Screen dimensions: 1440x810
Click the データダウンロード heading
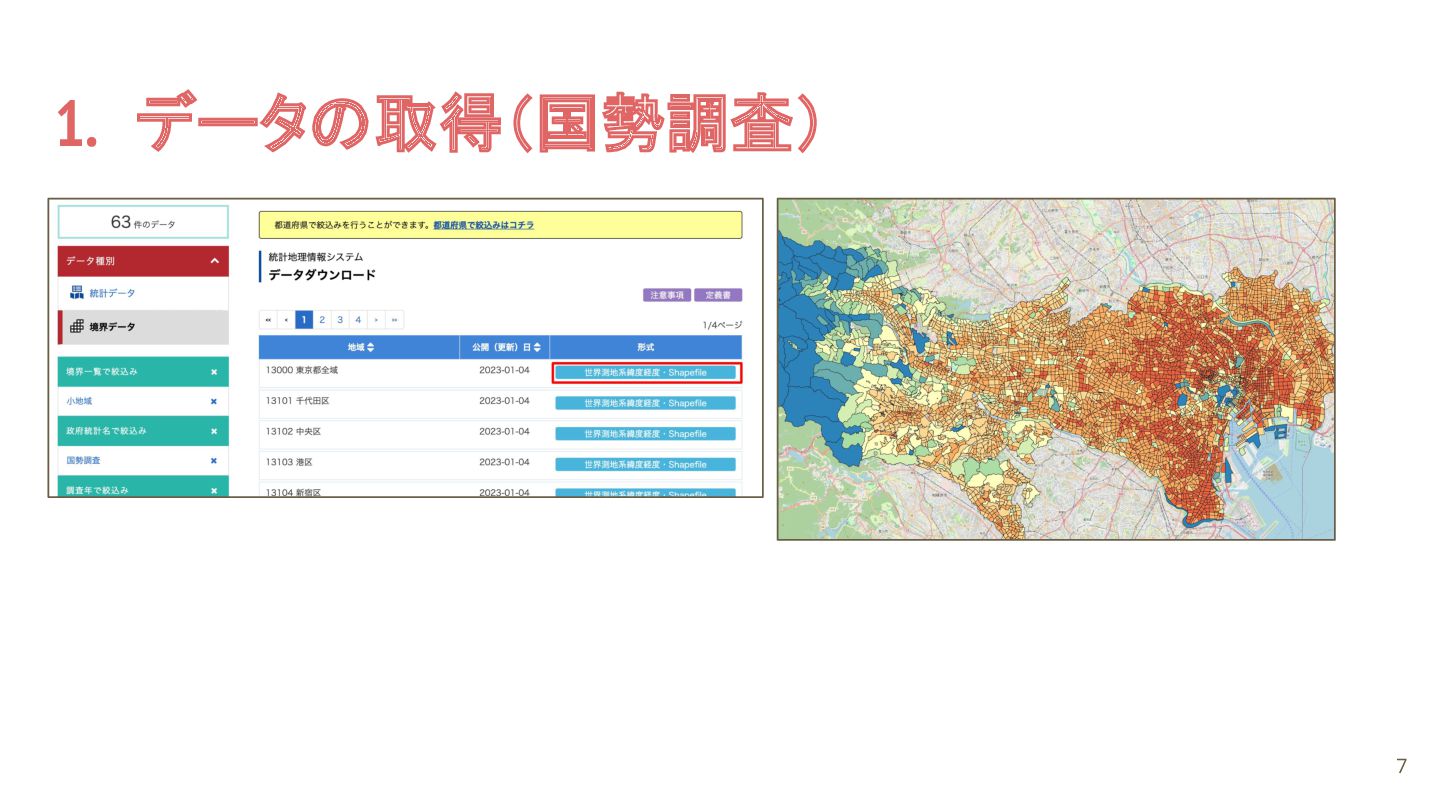pyautogui.click(x=322, y=275)
